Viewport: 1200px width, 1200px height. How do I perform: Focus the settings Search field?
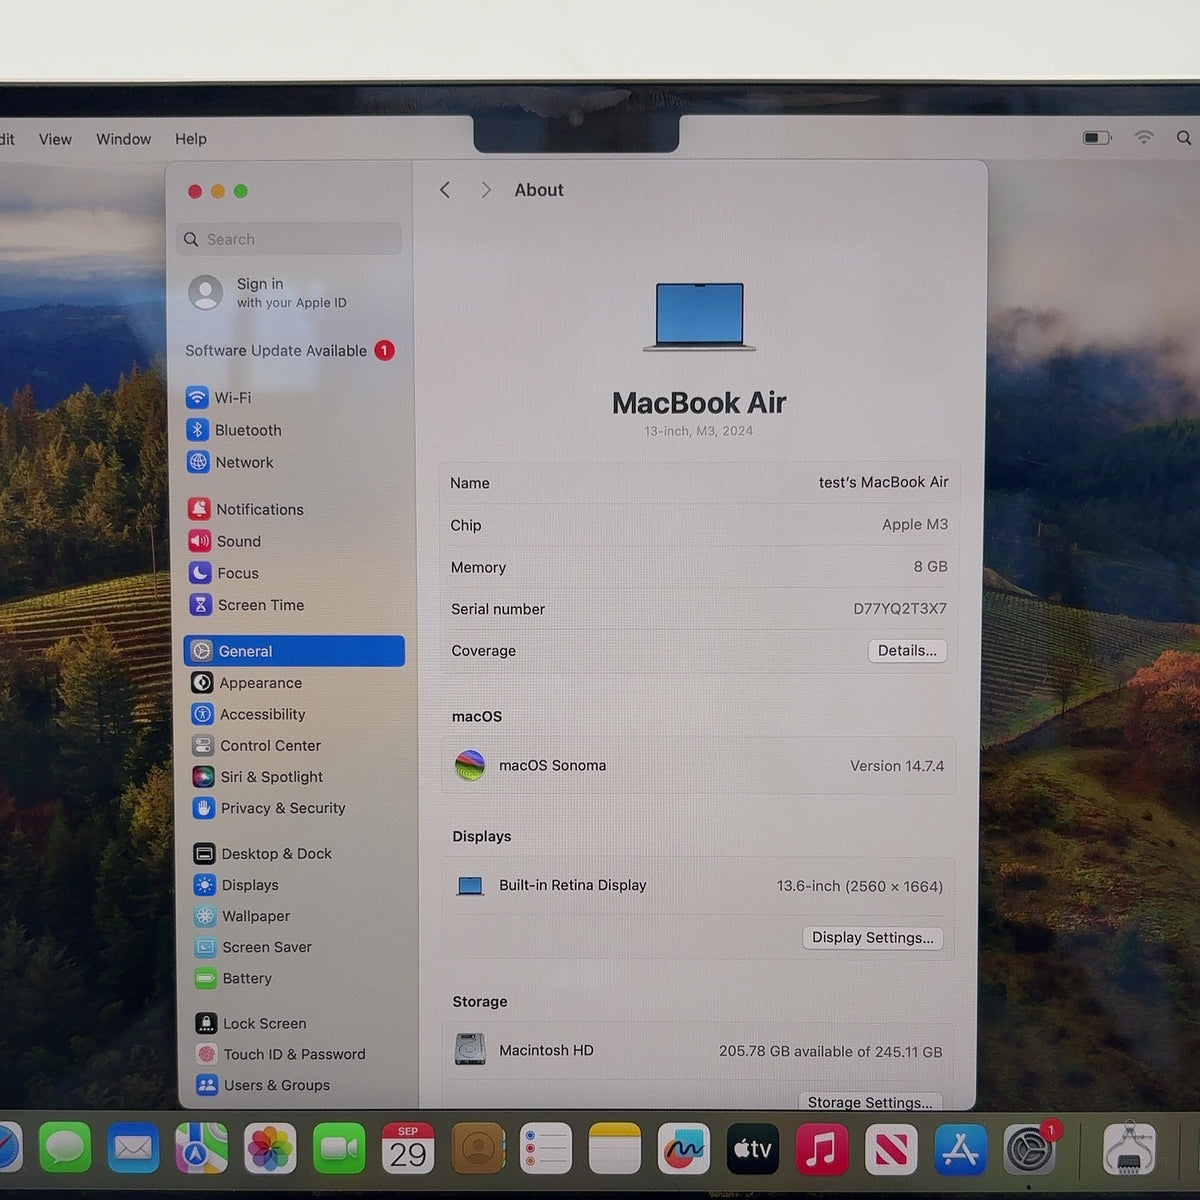290,239
